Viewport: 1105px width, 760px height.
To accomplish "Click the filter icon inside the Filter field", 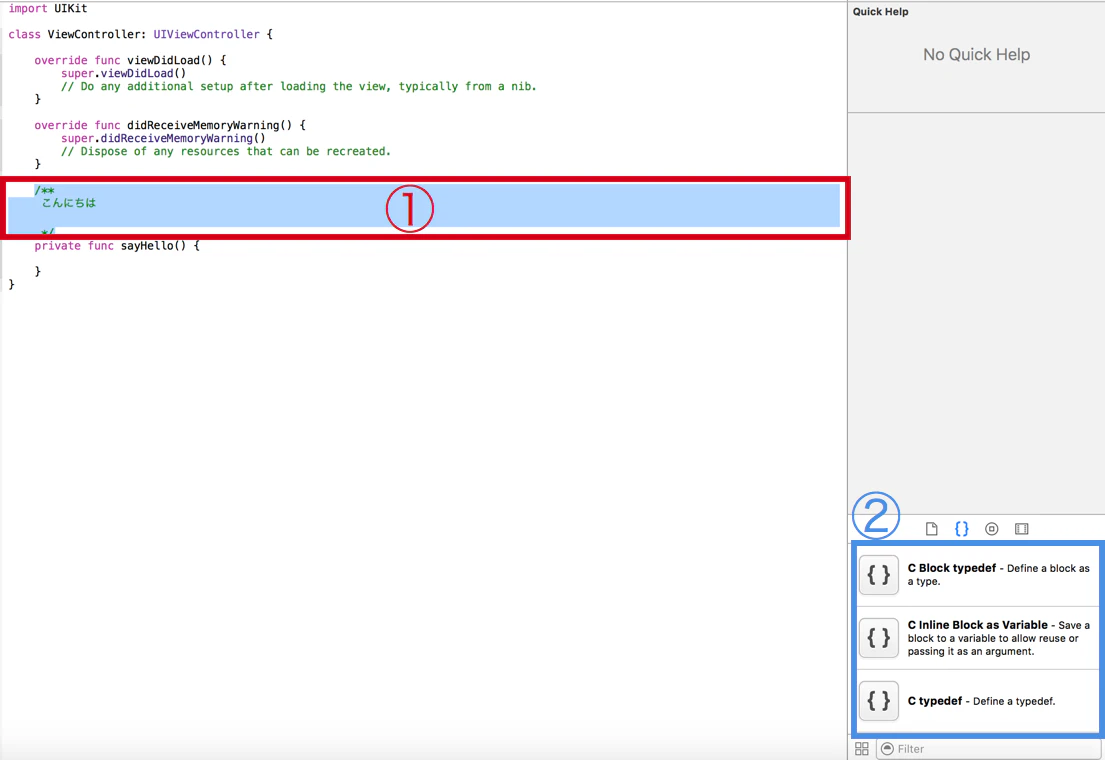I will click(x=887, y=749).
